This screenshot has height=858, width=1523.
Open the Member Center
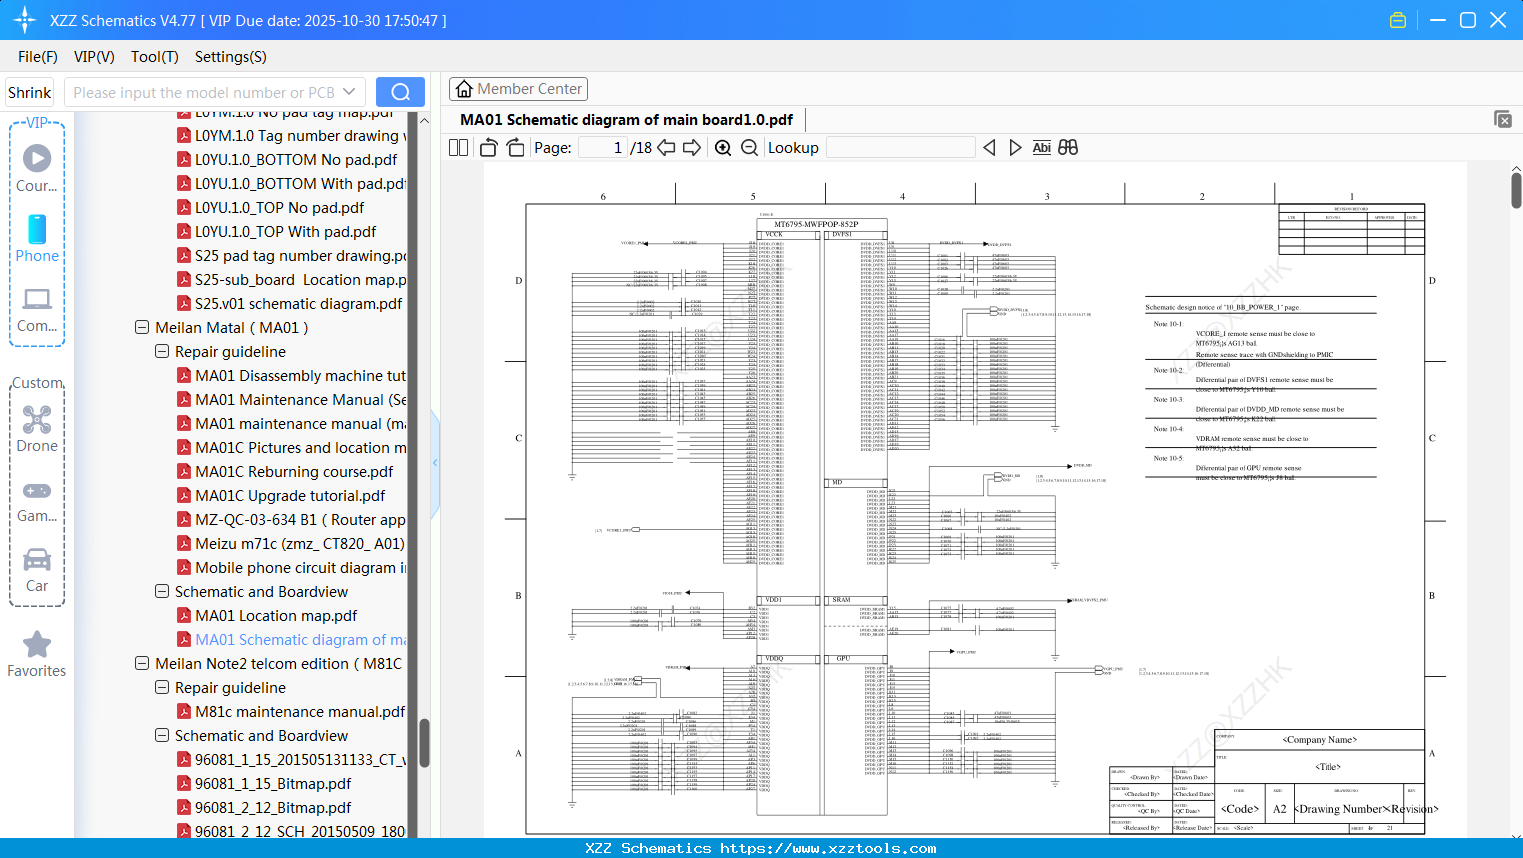pos(518,89)
